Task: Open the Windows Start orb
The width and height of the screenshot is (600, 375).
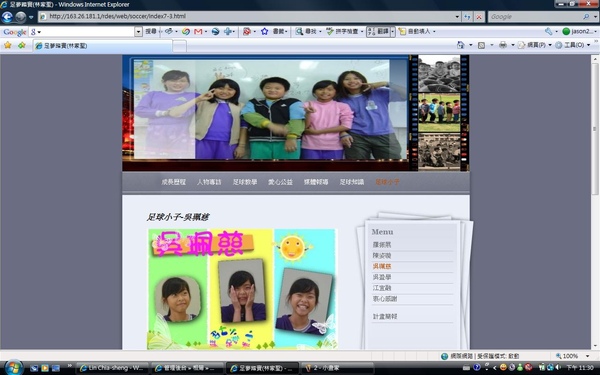Action: pos(14,368)
